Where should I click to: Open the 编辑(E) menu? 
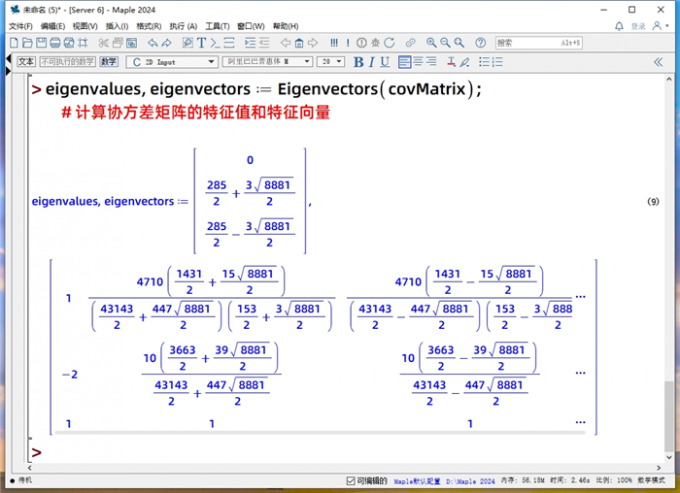(x=53, y=26)
